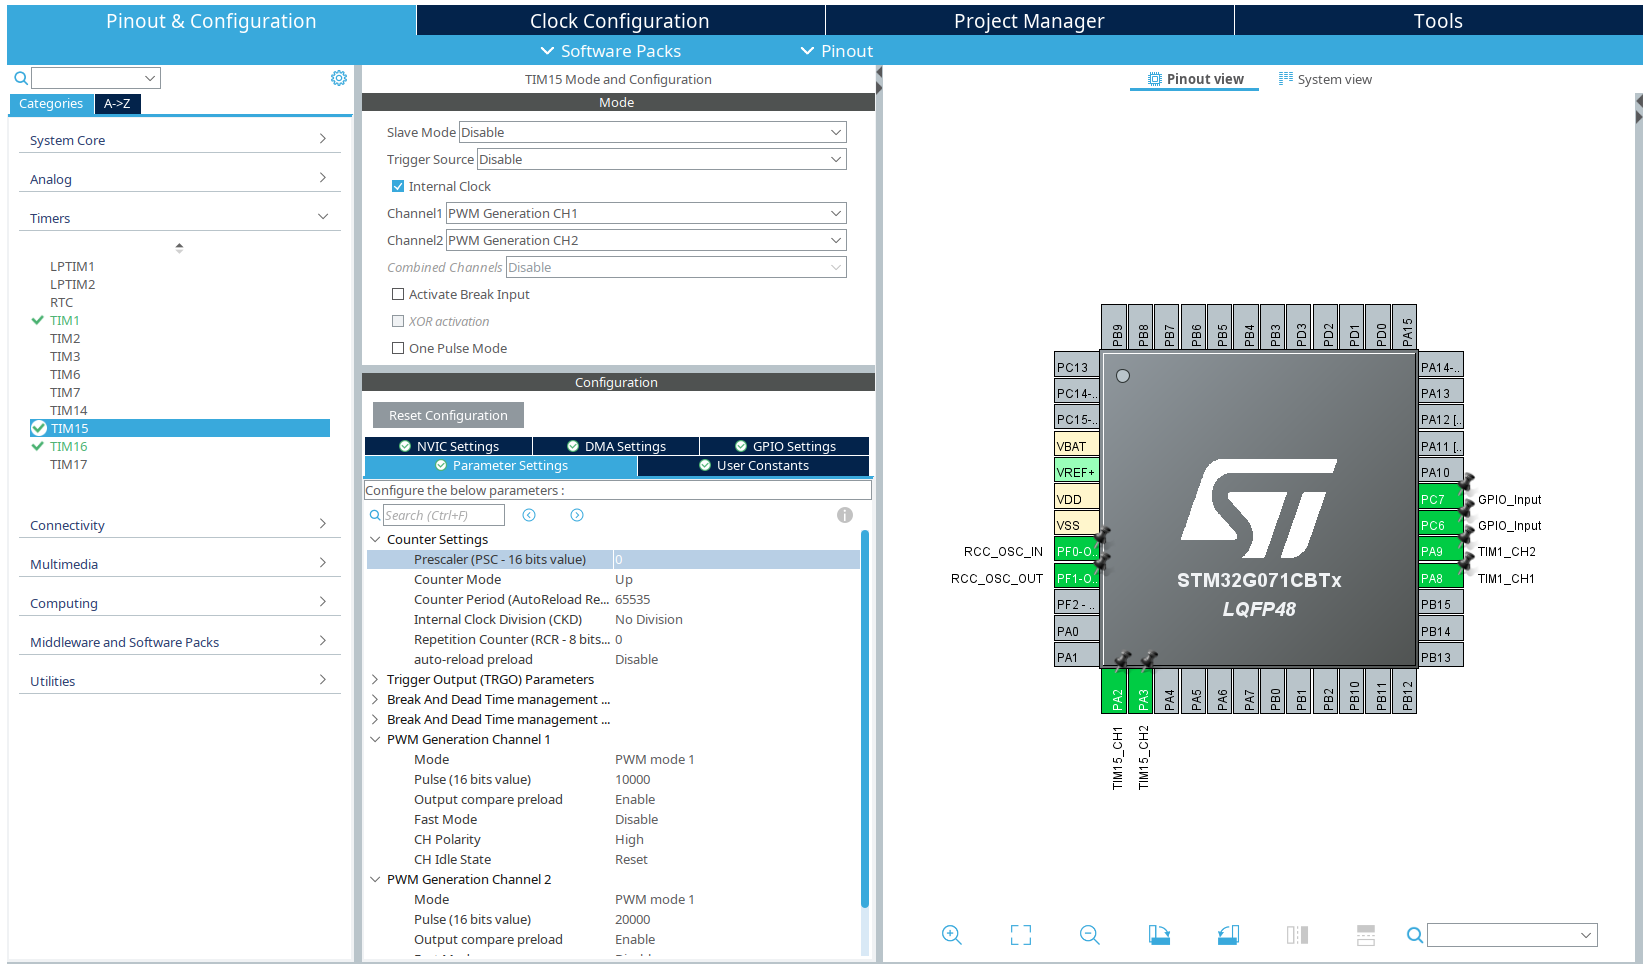Click the PA3 pin on the chip
1647x968 pixels.
tap(1140, 691)
